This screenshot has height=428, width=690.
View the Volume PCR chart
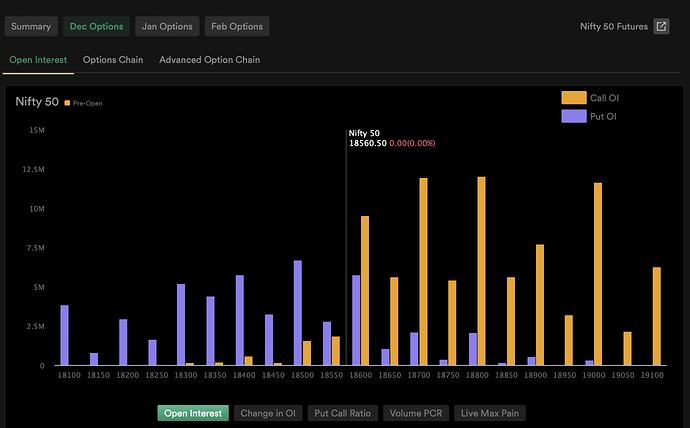click(x=416, y=413)
